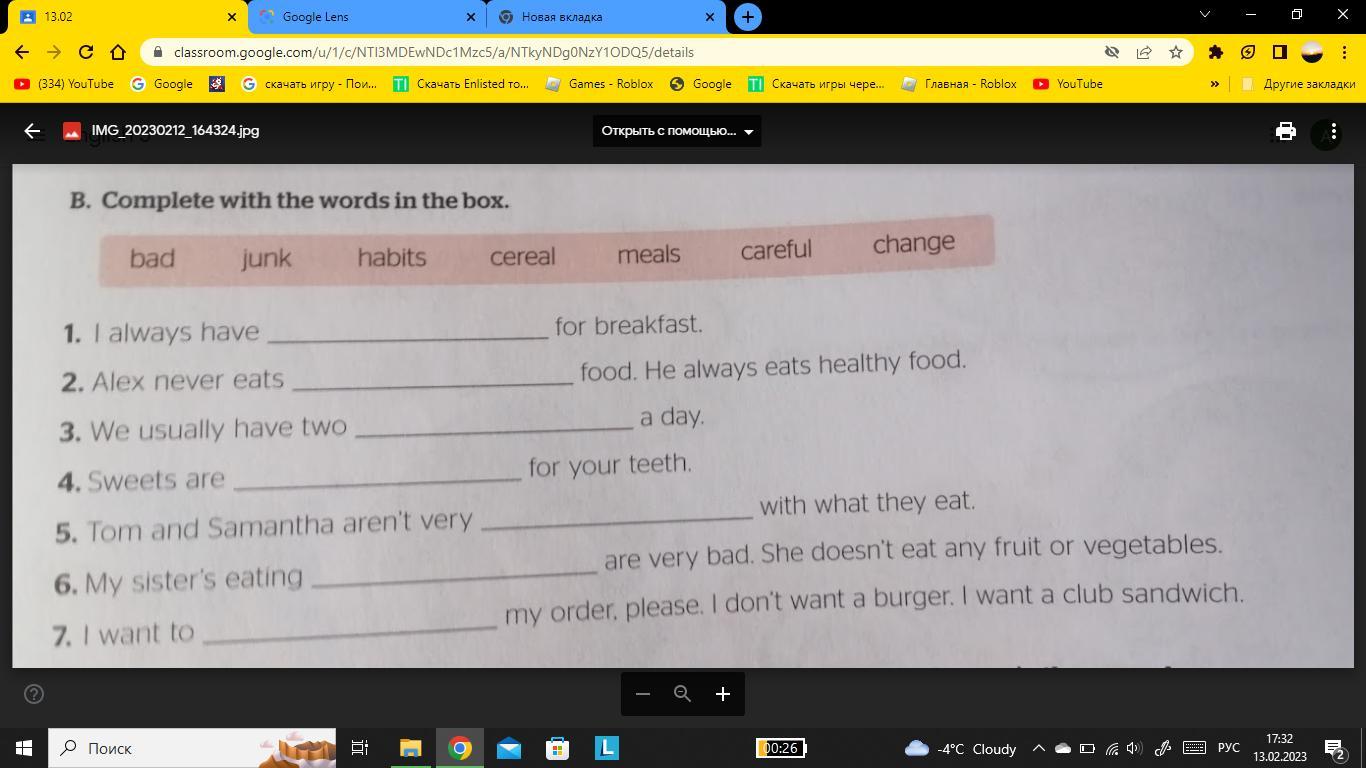Reset zoom using the magnifier icon

pos(682,694)
